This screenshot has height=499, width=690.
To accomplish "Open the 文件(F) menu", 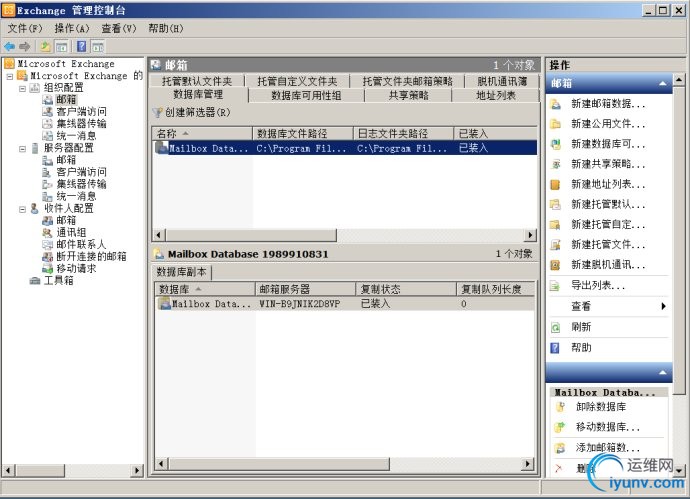I will [x=25, y=29].
